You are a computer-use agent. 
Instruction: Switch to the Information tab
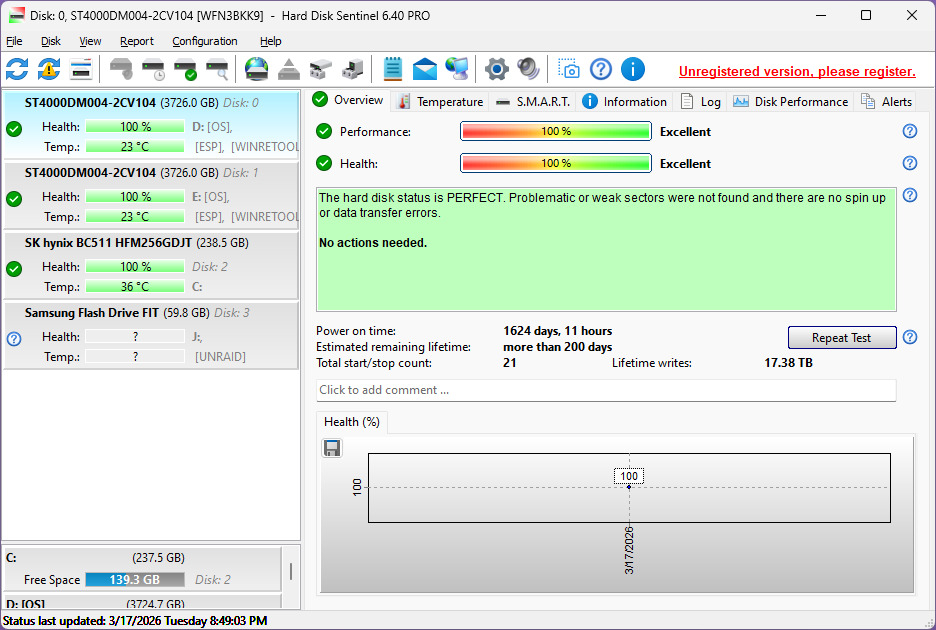tap(624, 102)
